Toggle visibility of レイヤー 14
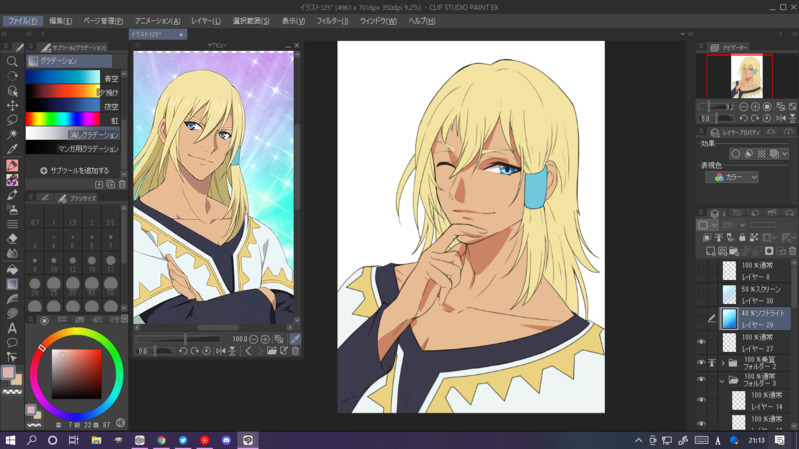The height and width of the screenshot is (449, 799). [701, 401]
